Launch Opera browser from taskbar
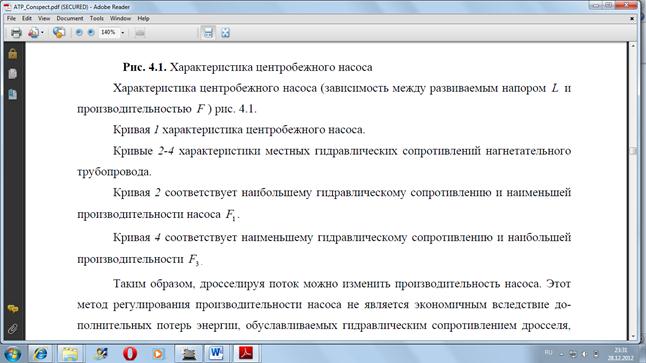Screen dimensions: 646x363 coord(130,354)
